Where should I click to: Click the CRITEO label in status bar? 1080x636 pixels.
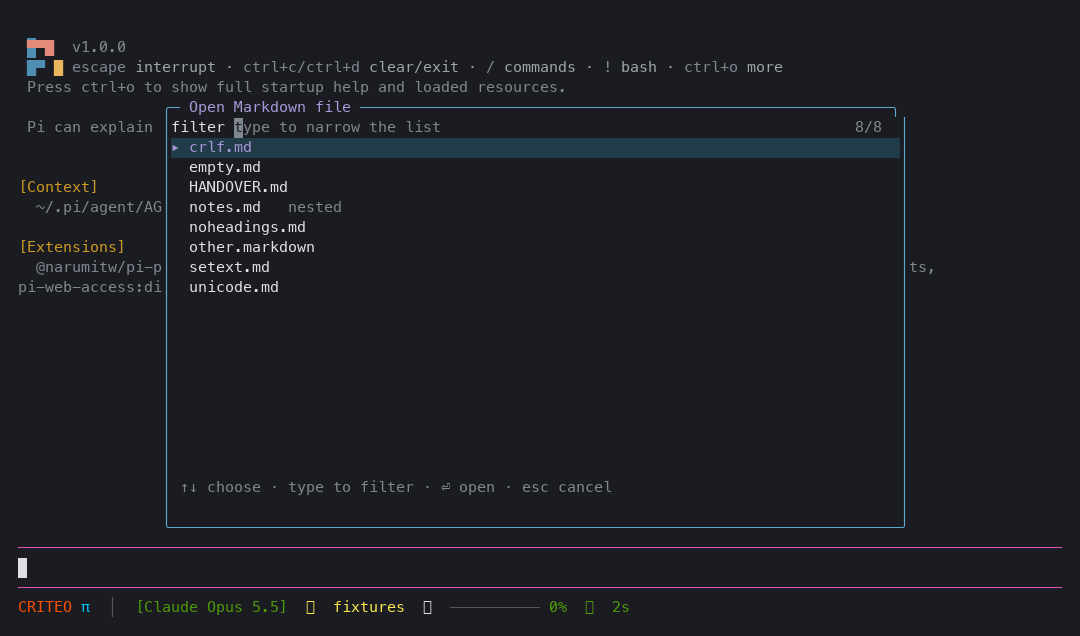click(x=45, y=607)
